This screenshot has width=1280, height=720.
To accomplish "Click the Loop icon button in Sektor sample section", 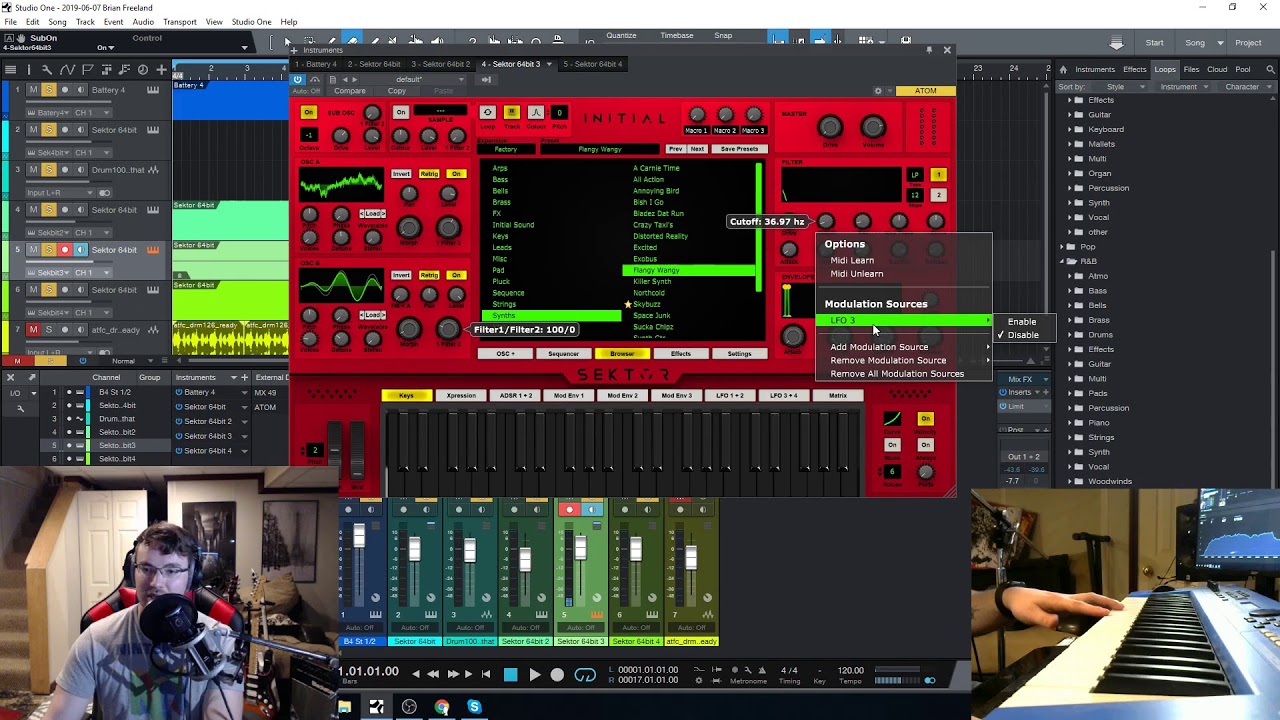I will pos(487,112).
